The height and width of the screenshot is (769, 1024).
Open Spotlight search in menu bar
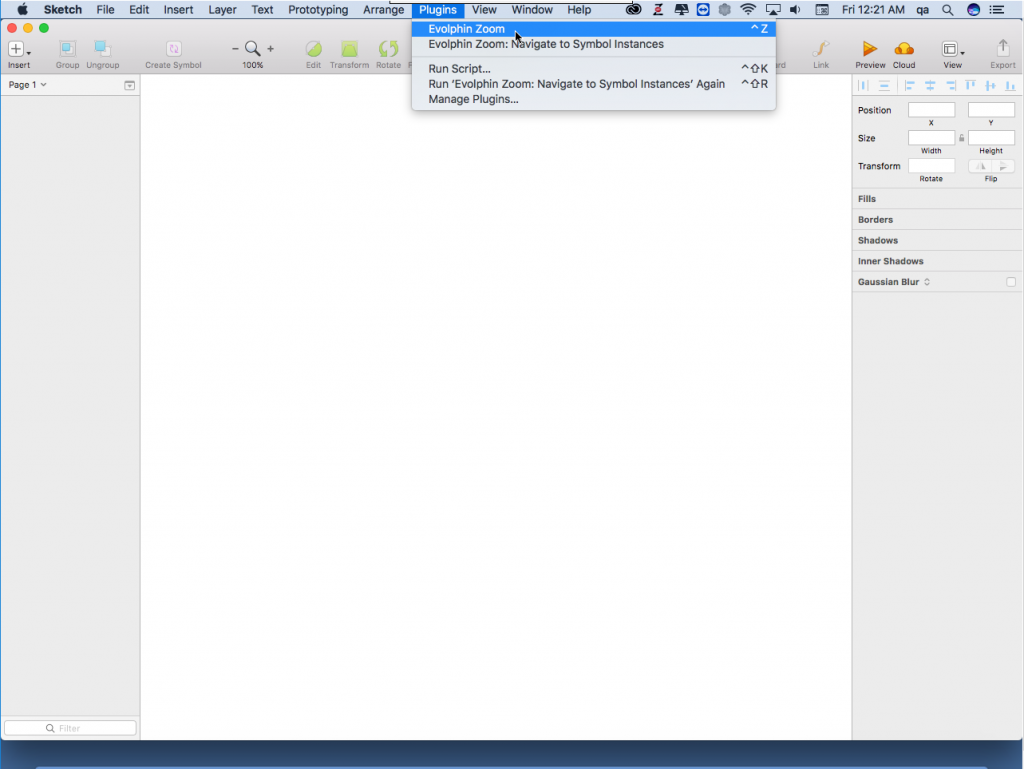click(947, 10)
